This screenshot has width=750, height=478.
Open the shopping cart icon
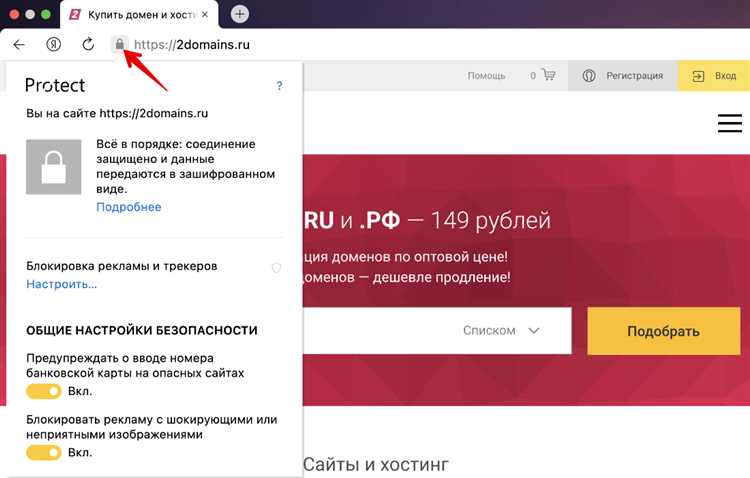point(548,75)
